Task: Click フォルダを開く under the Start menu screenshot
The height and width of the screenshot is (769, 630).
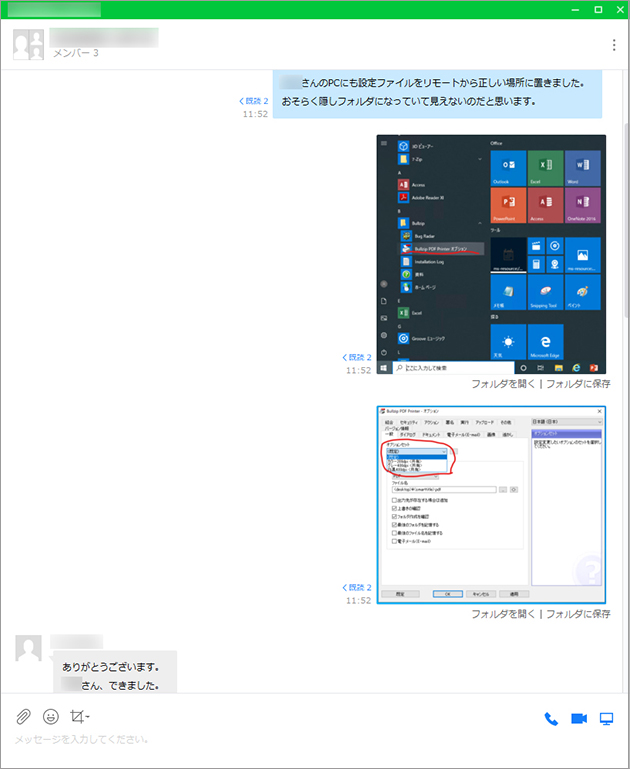Action: (x=503, y=384)
